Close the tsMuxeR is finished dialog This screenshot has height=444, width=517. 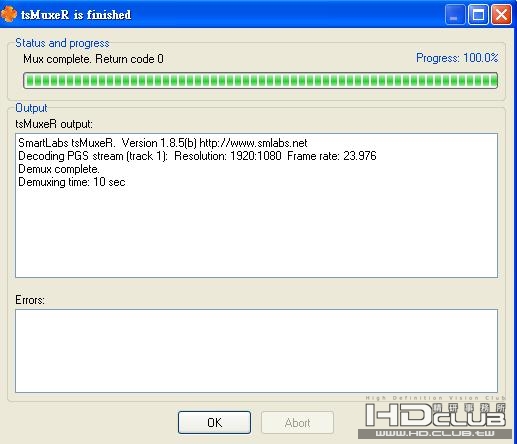click(x=501, y=15)
